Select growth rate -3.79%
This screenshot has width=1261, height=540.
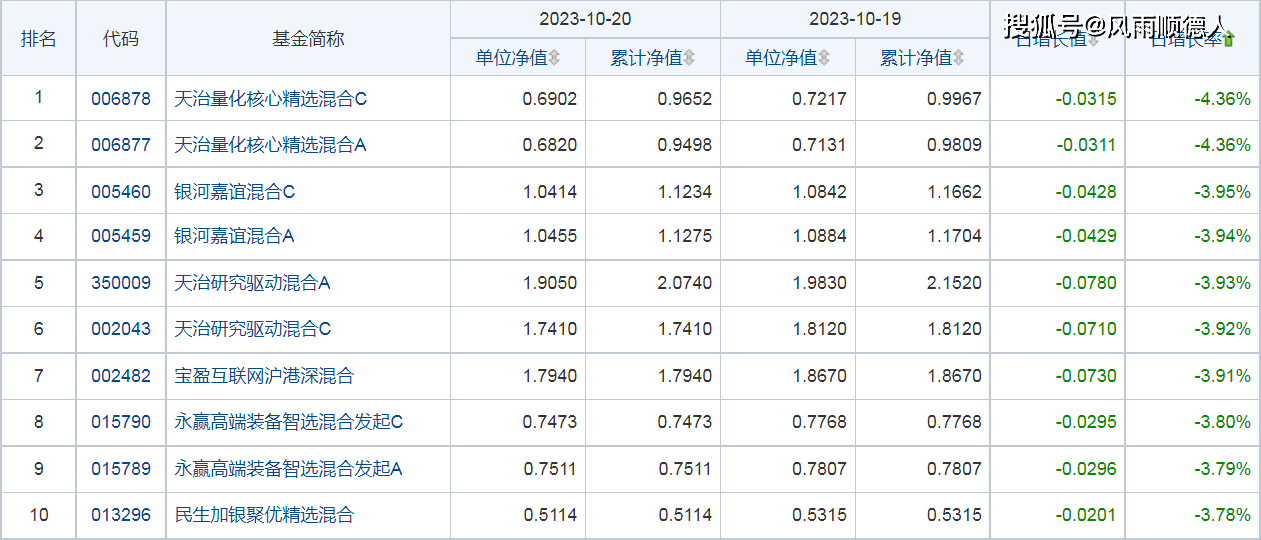point(1222,468)
